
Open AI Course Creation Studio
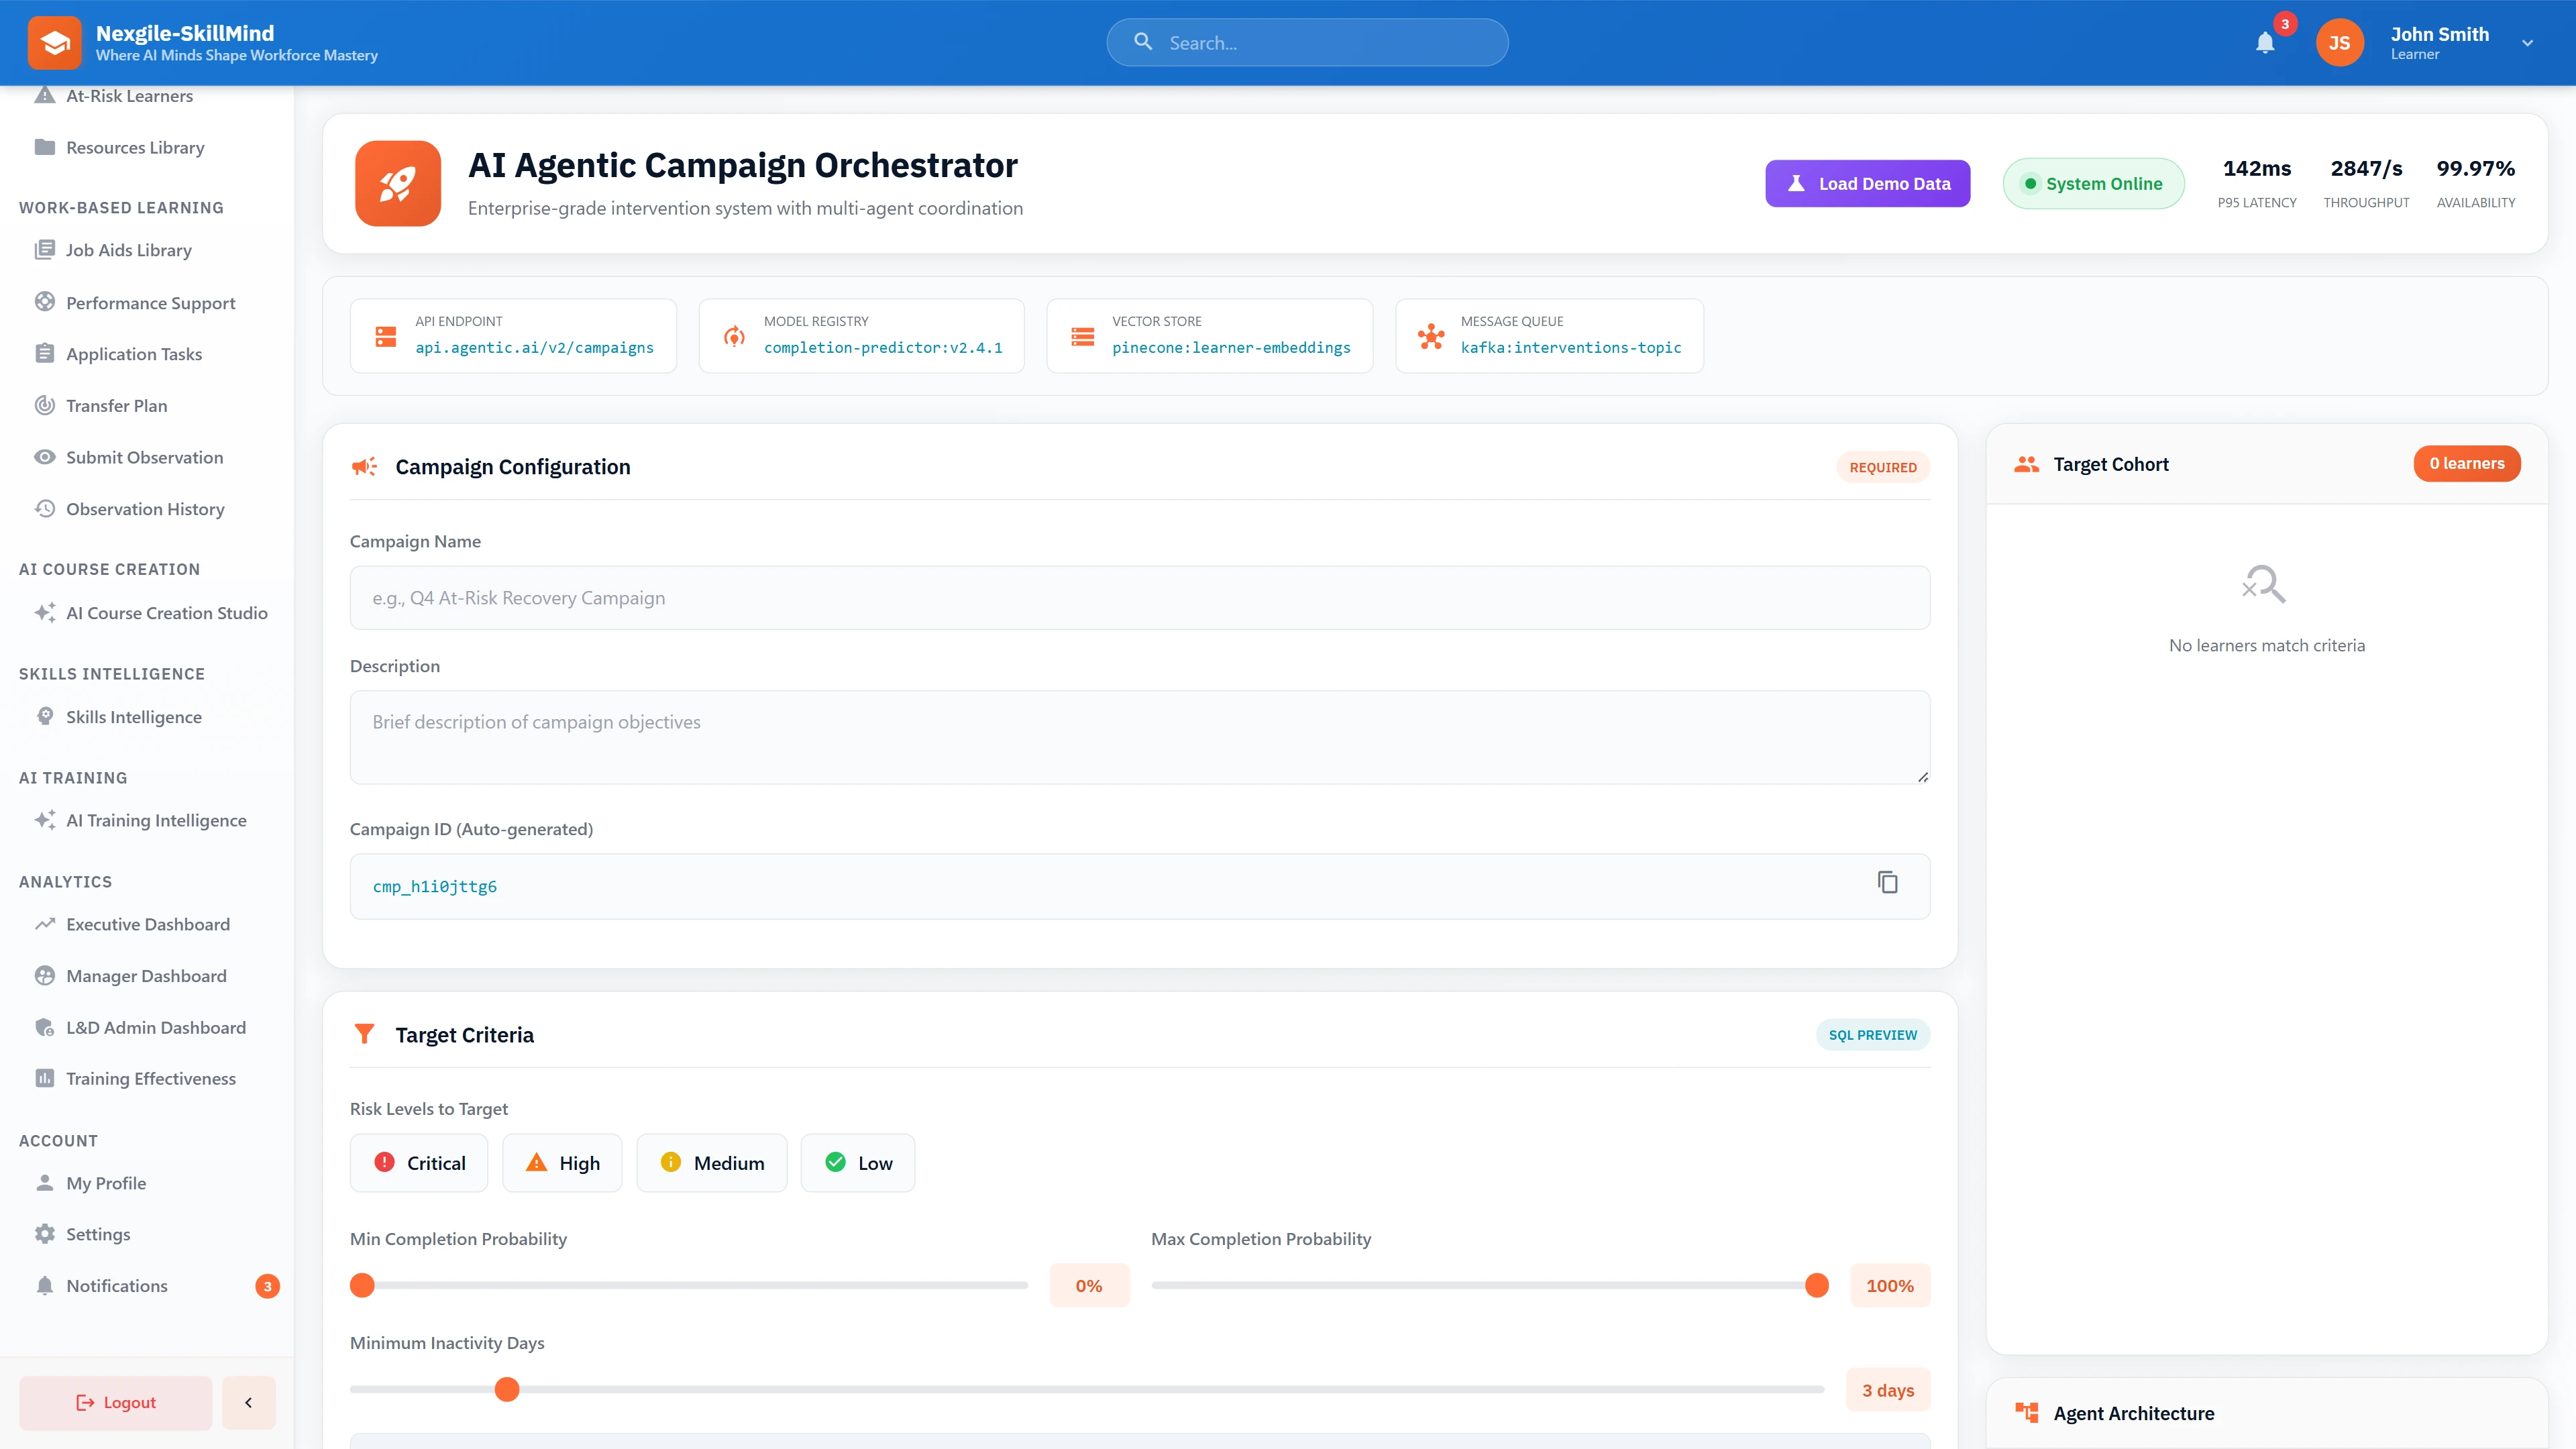pyautogui.click(x=166, y=612)
